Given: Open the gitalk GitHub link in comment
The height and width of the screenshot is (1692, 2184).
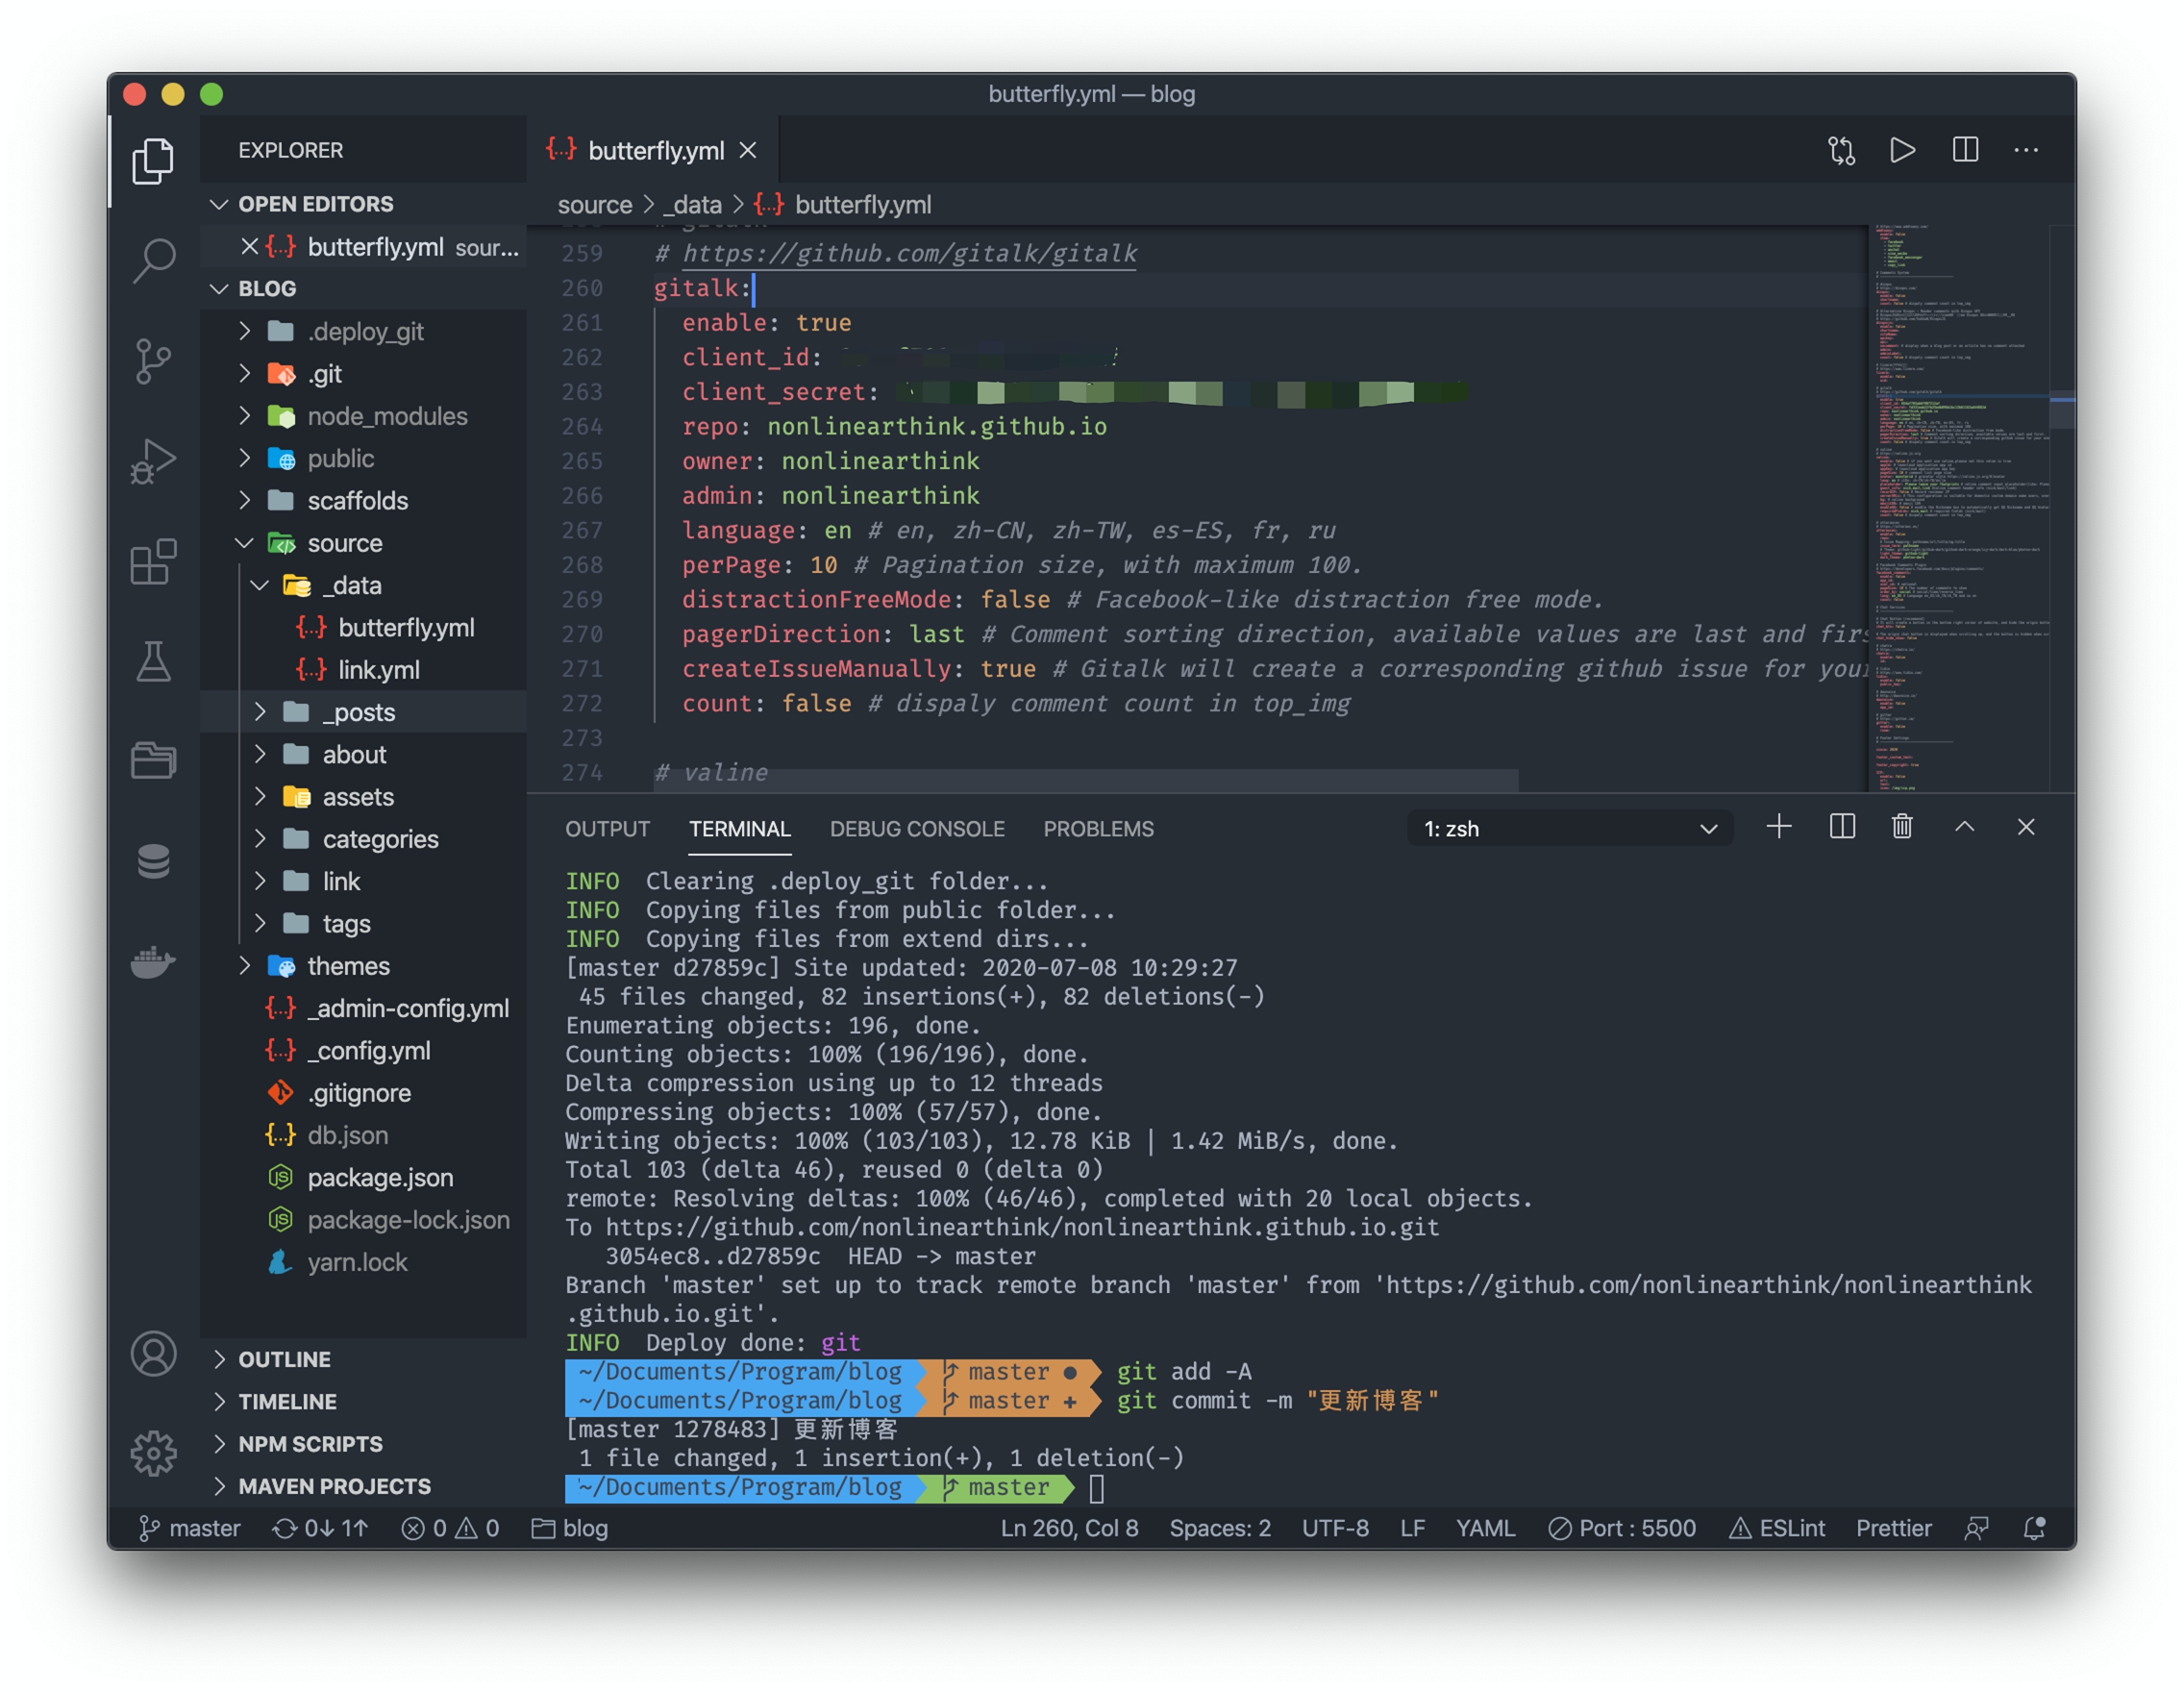Looking at the screenshot, I should pos(909,253).
